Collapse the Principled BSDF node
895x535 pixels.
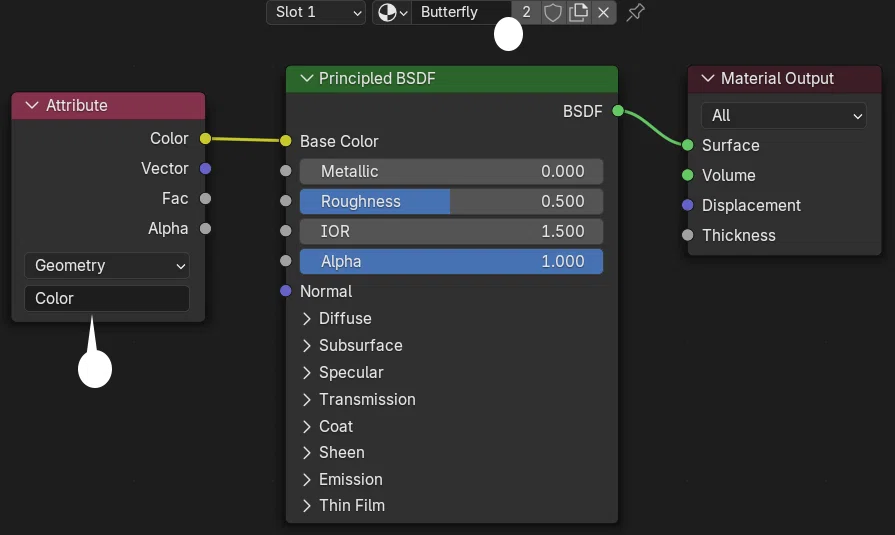point(307,78)
